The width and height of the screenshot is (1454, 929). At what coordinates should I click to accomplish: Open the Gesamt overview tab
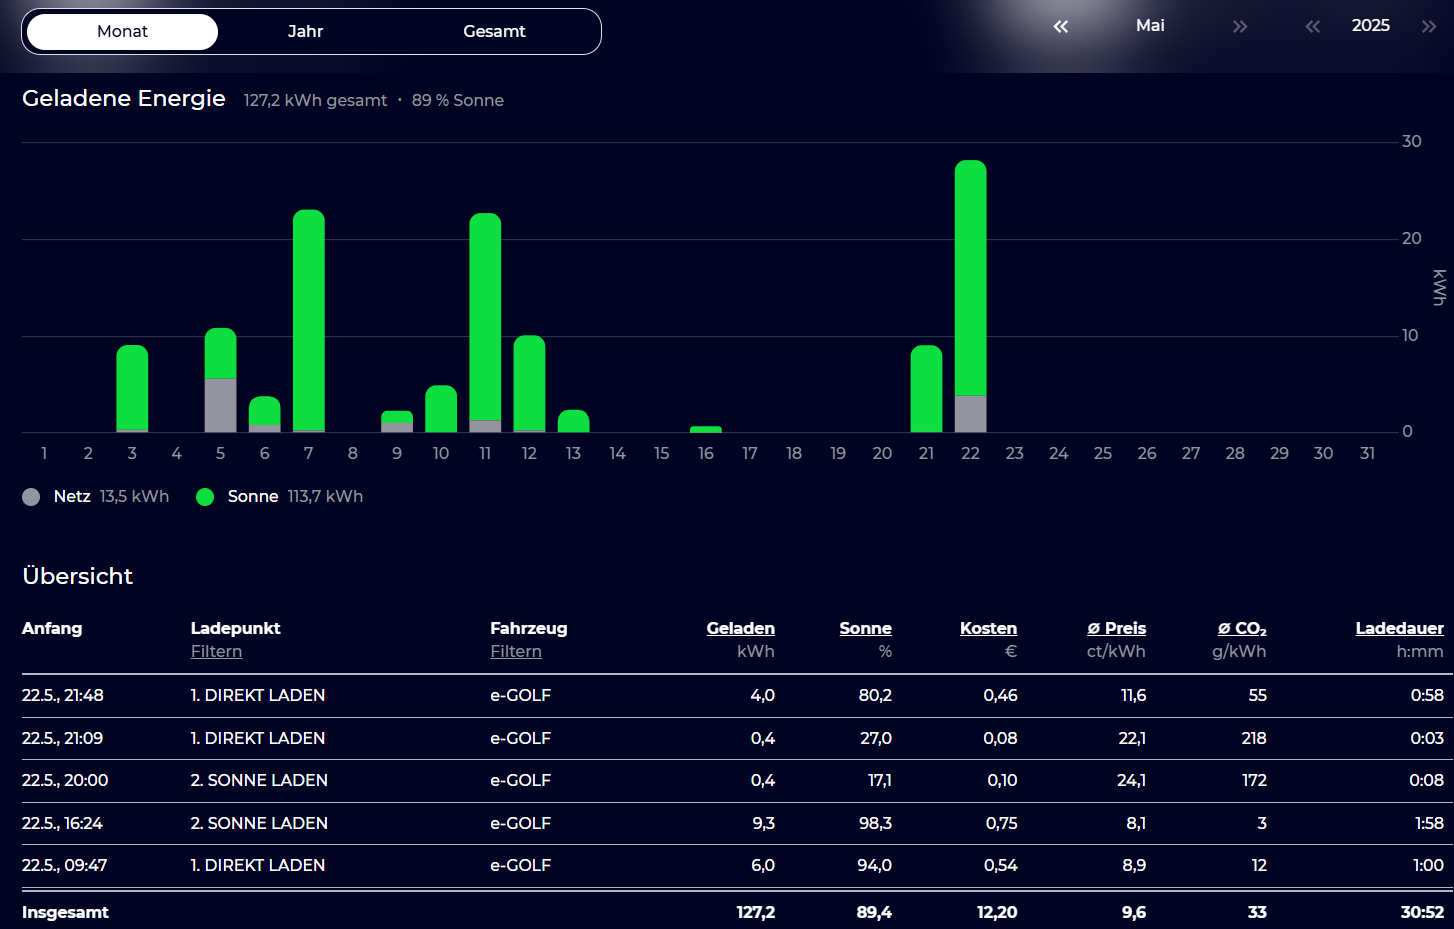point(494,32)
